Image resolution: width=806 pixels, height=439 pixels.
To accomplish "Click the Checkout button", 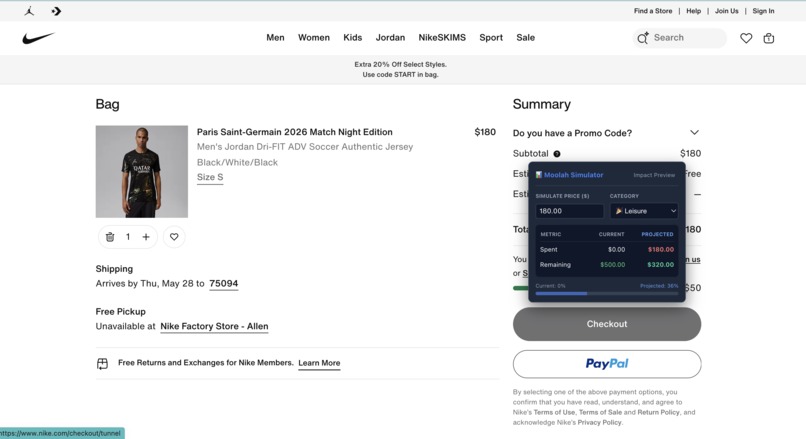I will [607, 324].
